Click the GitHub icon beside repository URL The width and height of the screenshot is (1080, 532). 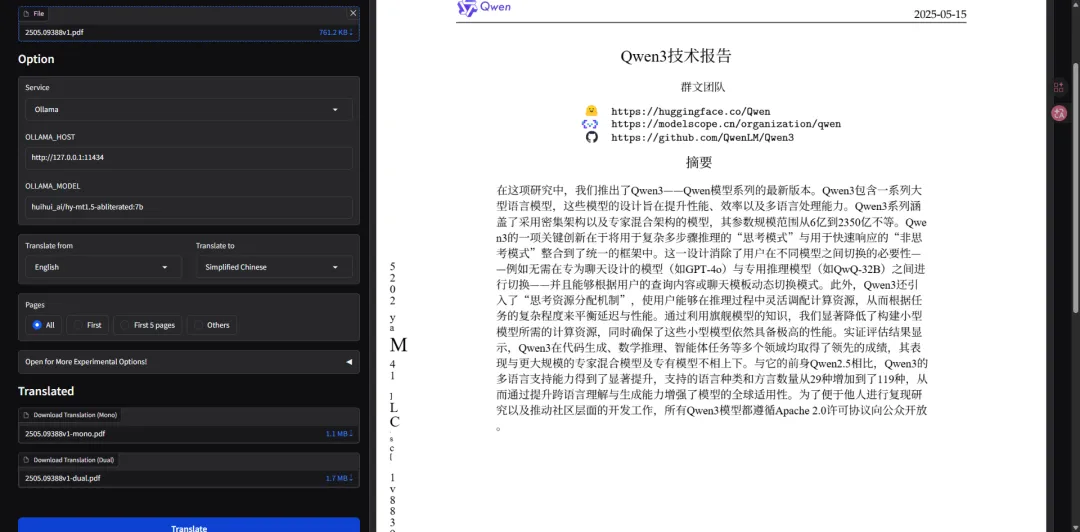click(x=591, y=137)
